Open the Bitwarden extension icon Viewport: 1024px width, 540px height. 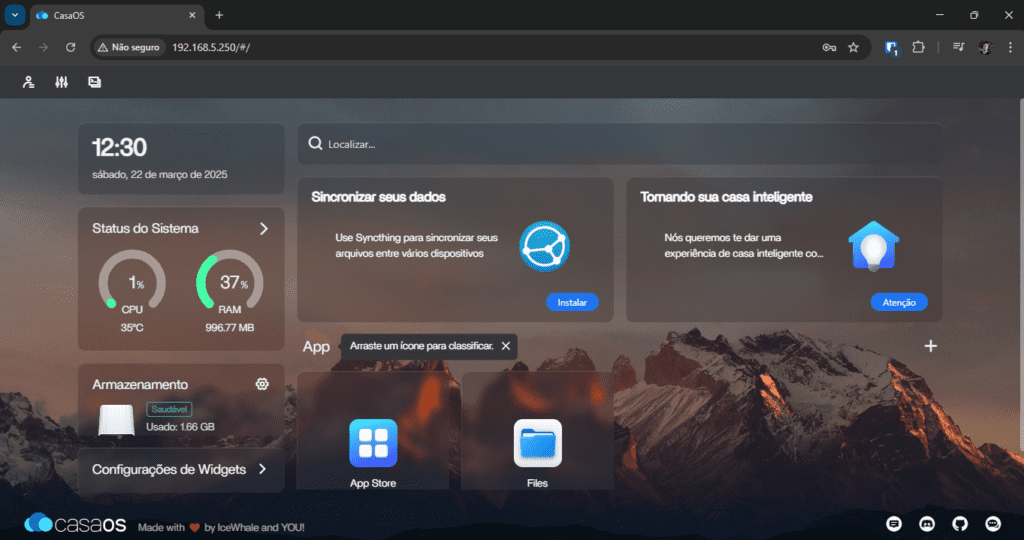tap(891, 48)
